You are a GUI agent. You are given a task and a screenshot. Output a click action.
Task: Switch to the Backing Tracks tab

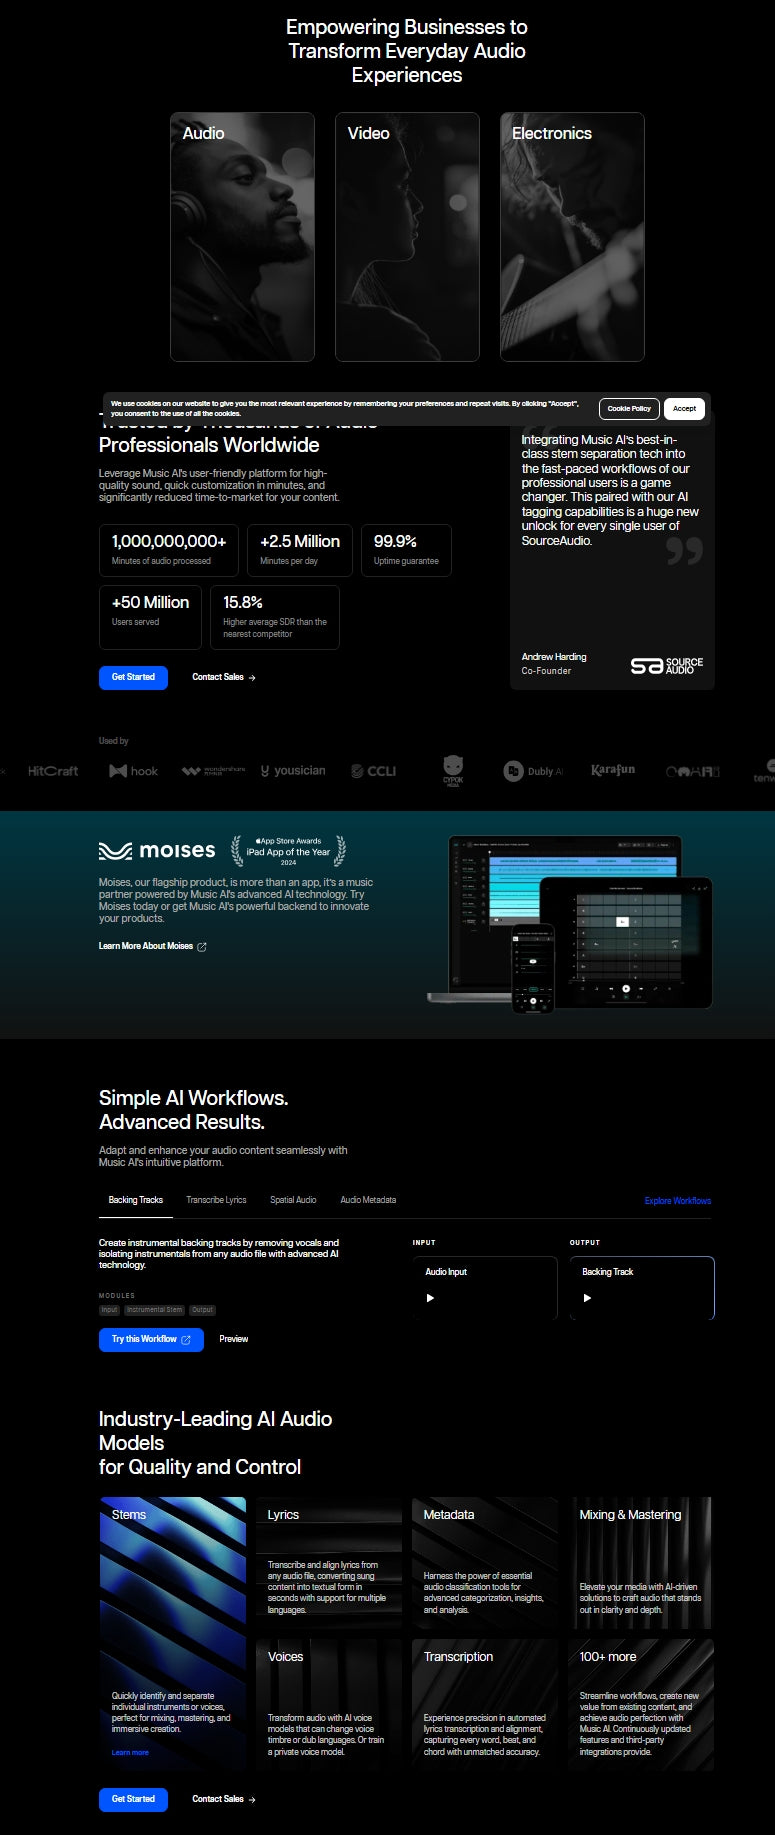tap(136, 1200)
